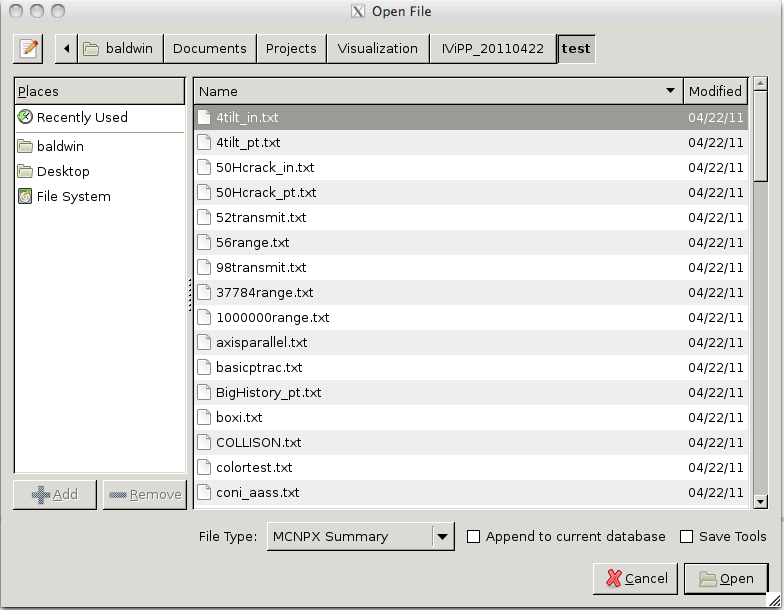Select the file basicptrac.txt
This screenshot has width=784, height=610.
coord(471,368)
